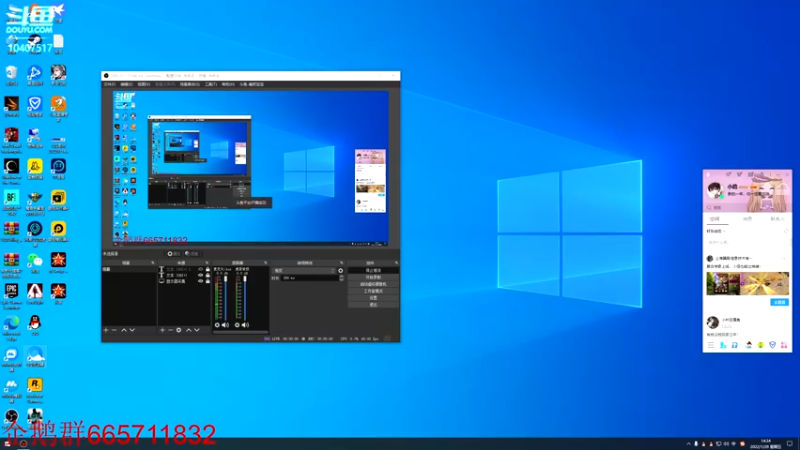Click the blue button under the QQ feed image
This screenshot has height=450, width=800.
point(779,303)
